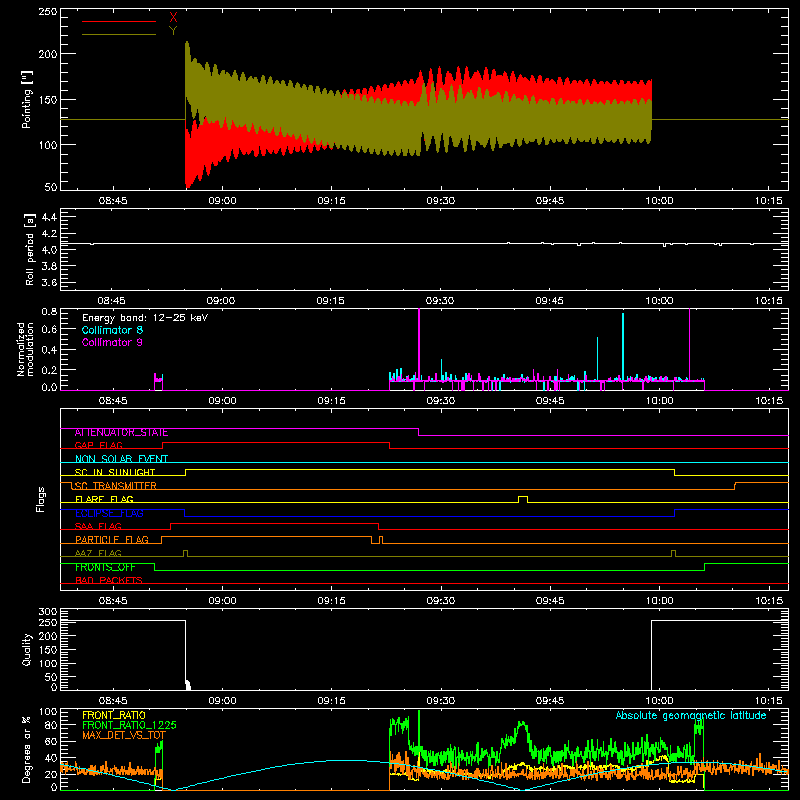
Task: Click the 200 tick on Pointing axis
Action: pyautogui.click(x=48, y=54)
